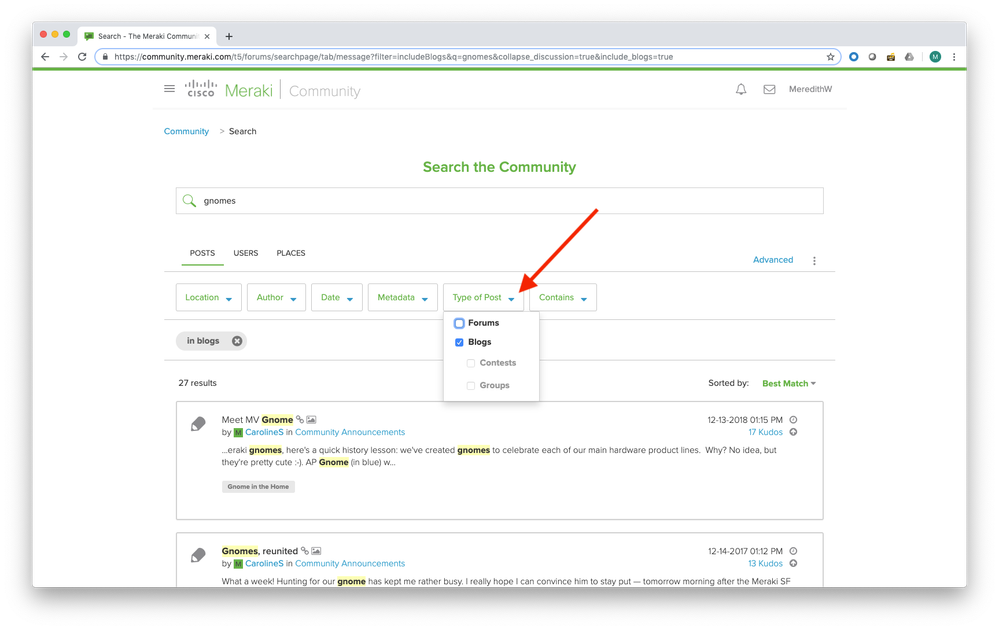Open the messages envelope icon
Viewport: 999px width, 630px height.
tap(769, 90)
